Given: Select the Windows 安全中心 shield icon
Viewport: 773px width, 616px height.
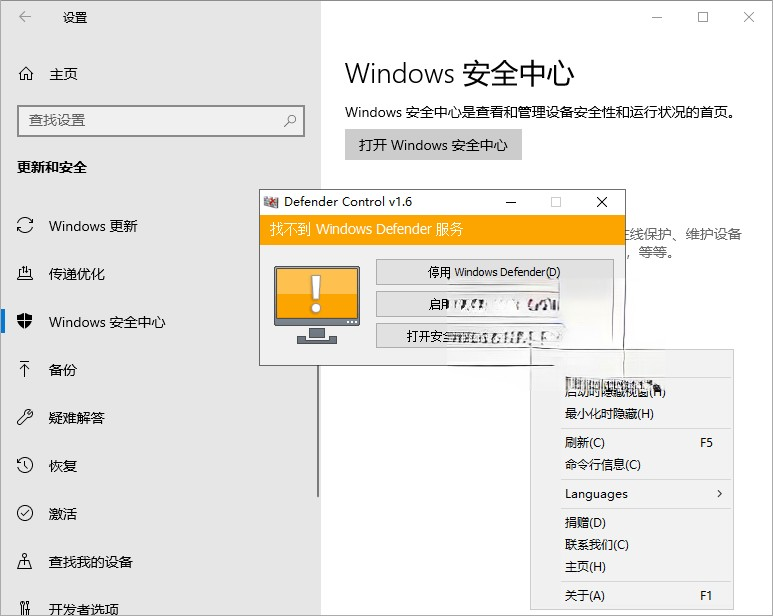Looking at the screenshot, I should click(x=25, y=321).
